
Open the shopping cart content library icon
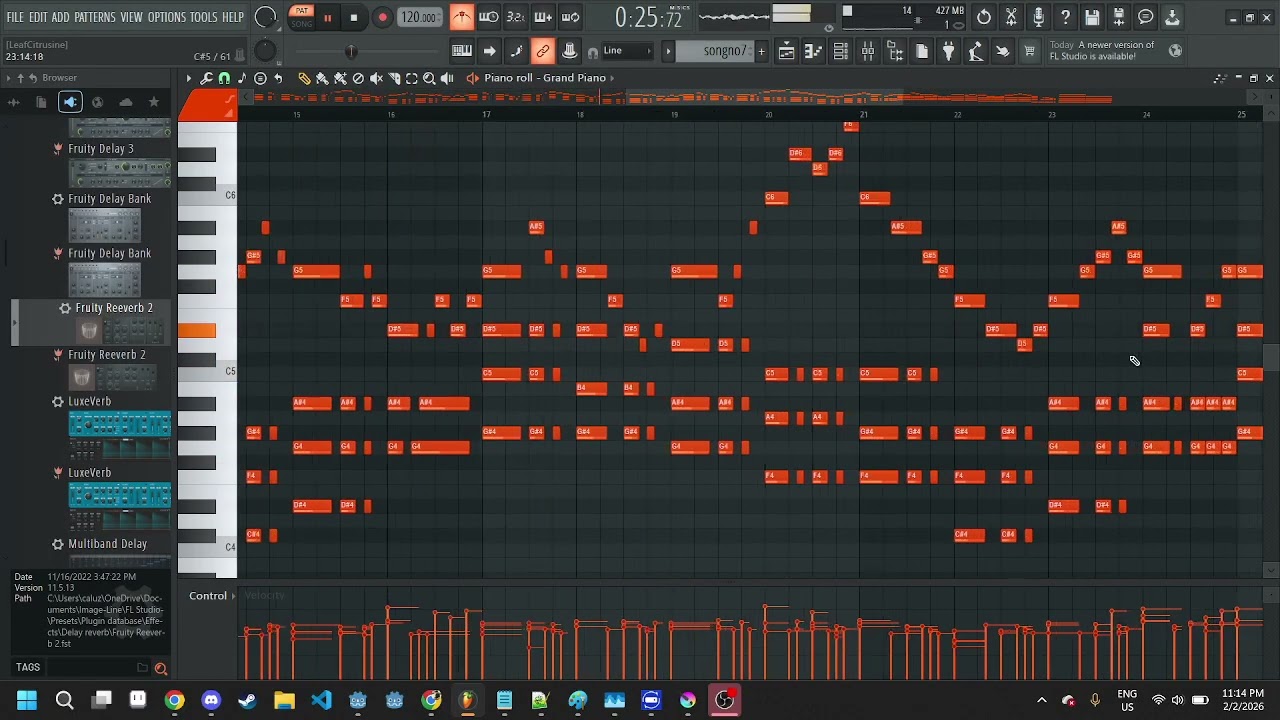pyautogui.click(x=1029, y=51)
